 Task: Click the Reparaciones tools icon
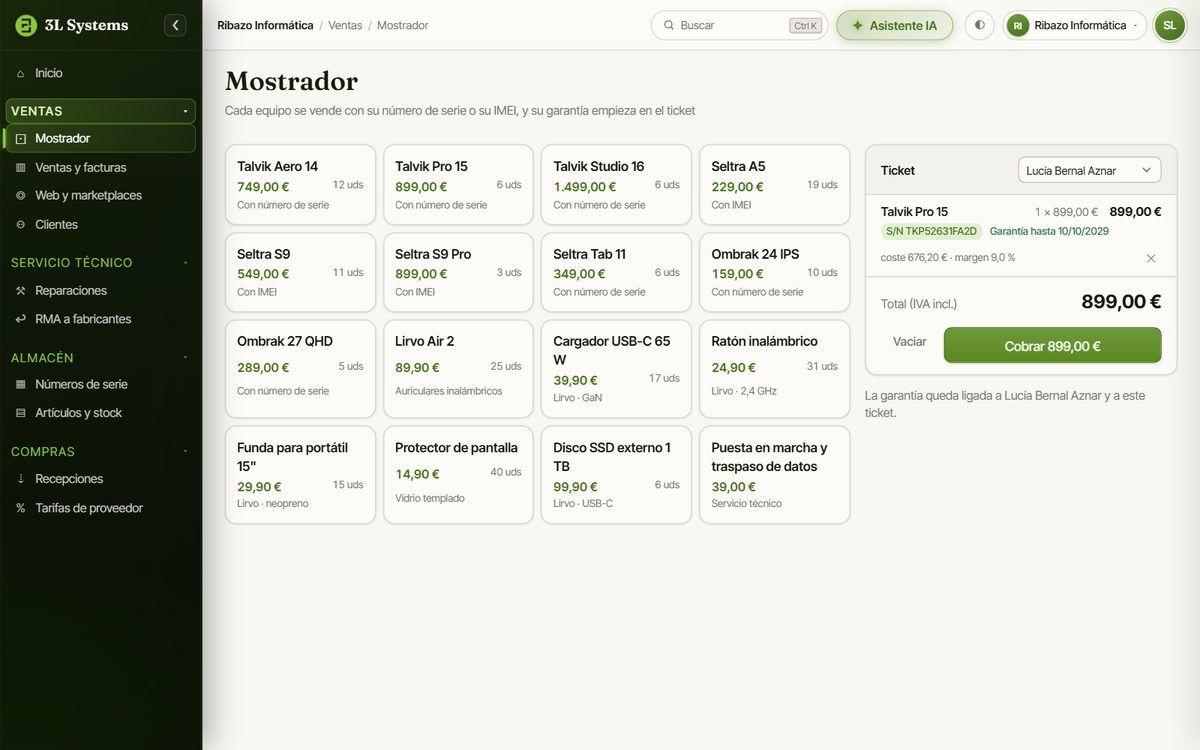click(21, 290)
